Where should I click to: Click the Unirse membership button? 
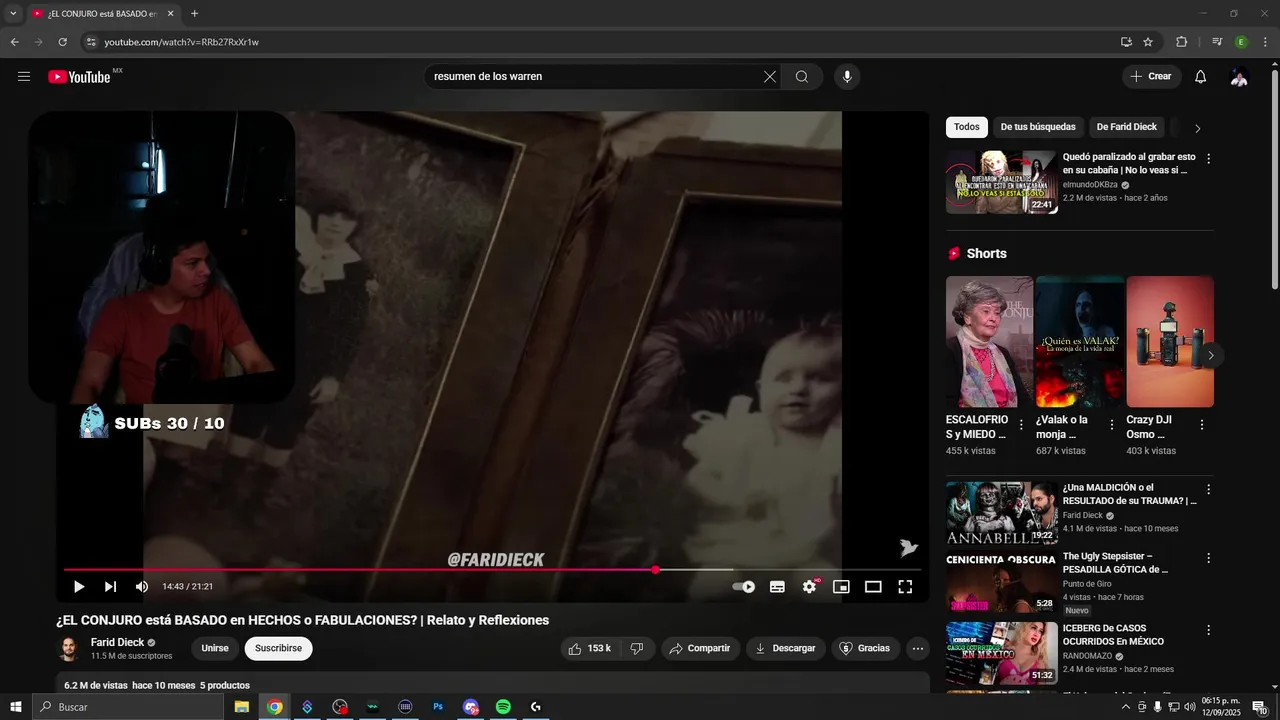point(215,648)
